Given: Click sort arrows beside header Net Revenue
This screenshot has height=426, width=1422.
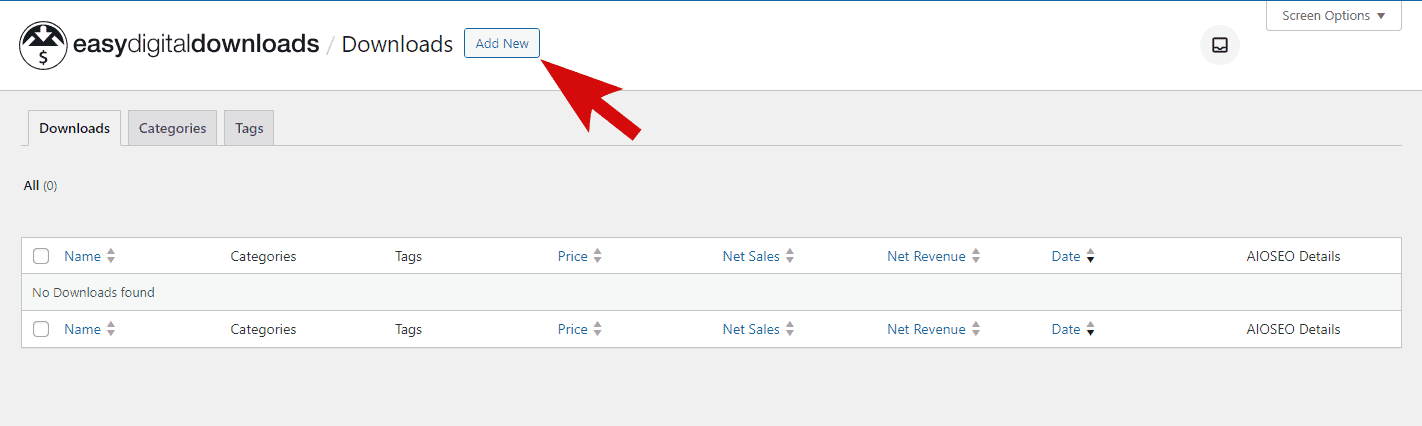Looking at the screenshot, I should coord(975,256).
